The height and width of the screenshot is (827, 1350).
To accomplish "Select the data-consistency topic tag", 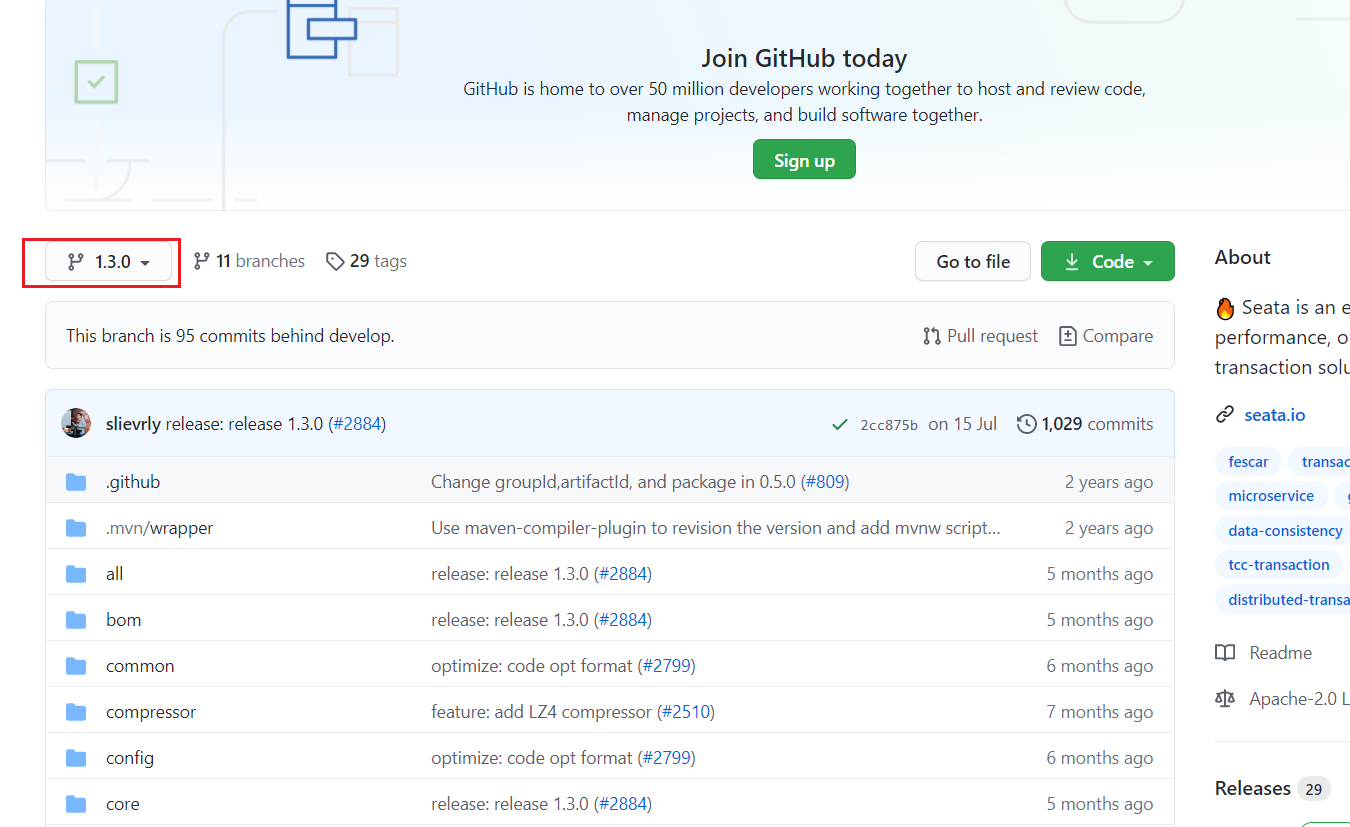I will pos(1285,530).
